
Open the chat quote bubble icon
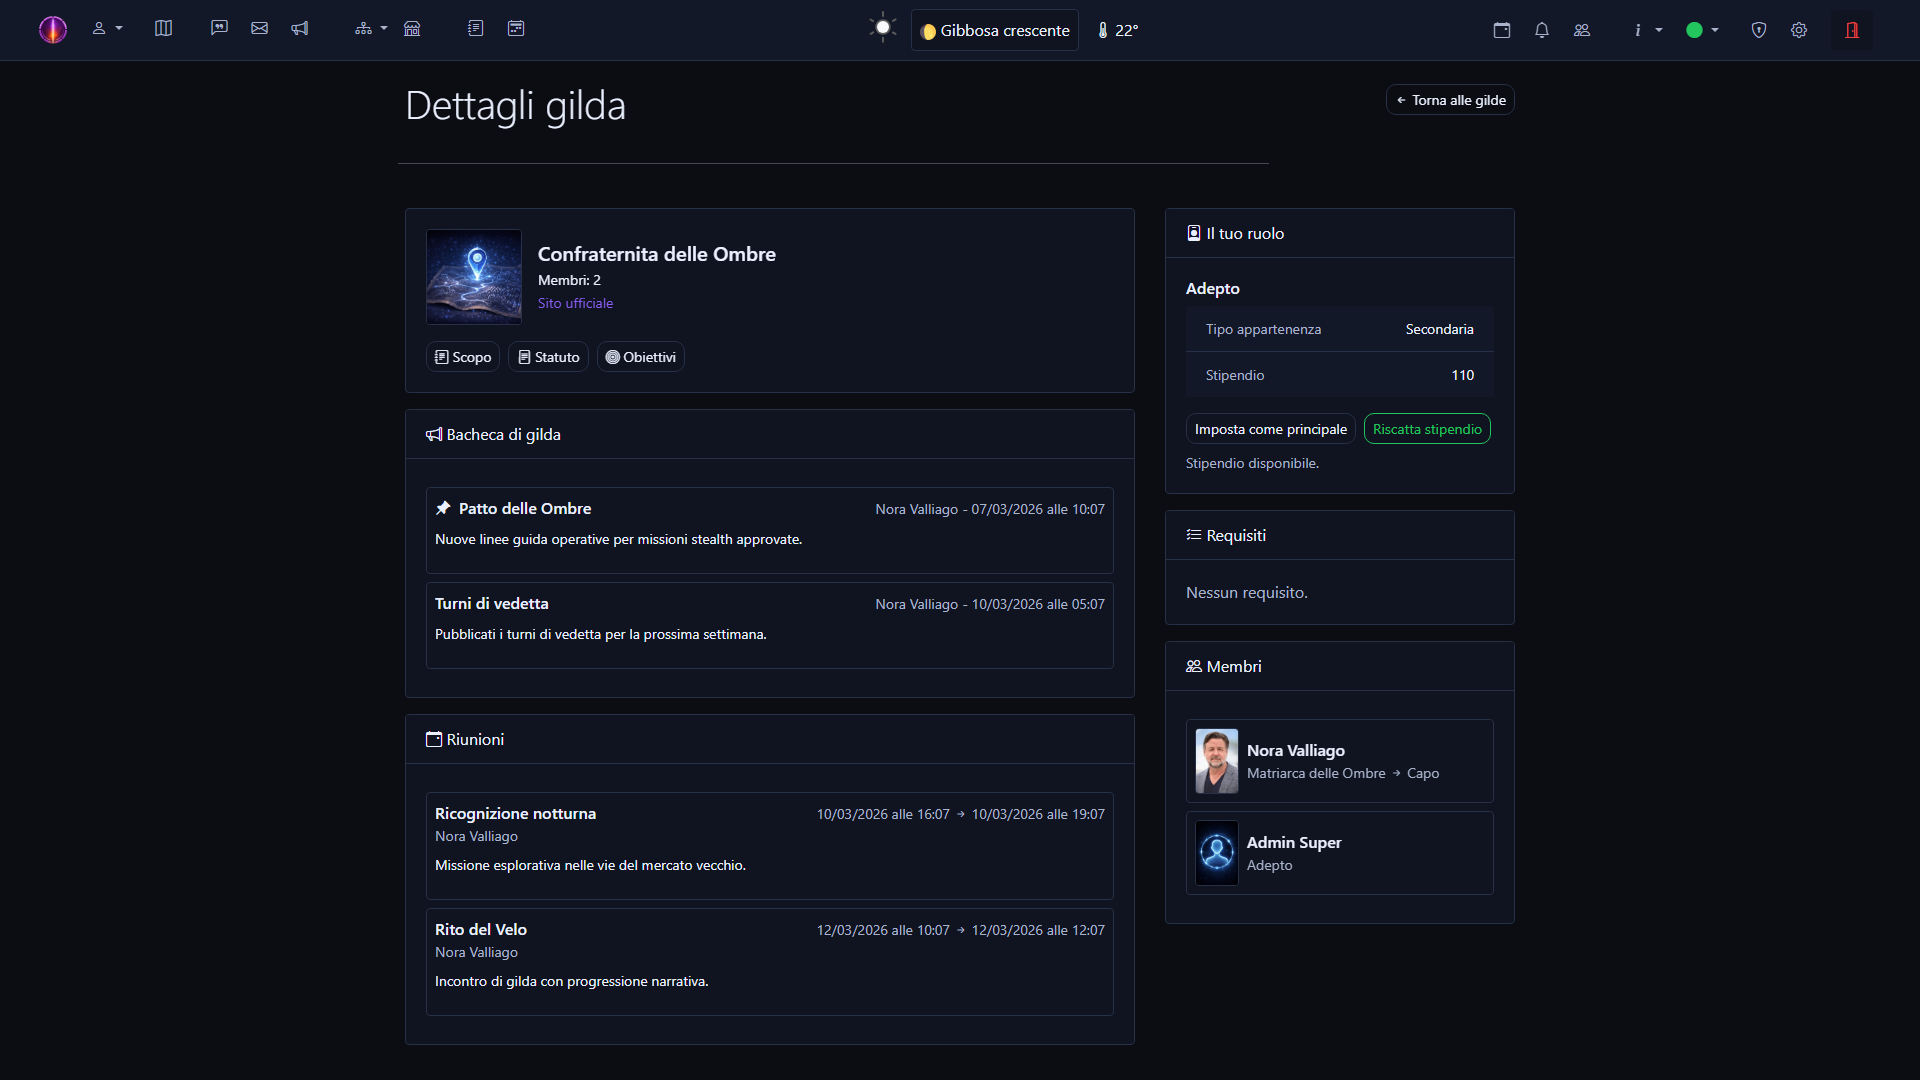[219, 29]
